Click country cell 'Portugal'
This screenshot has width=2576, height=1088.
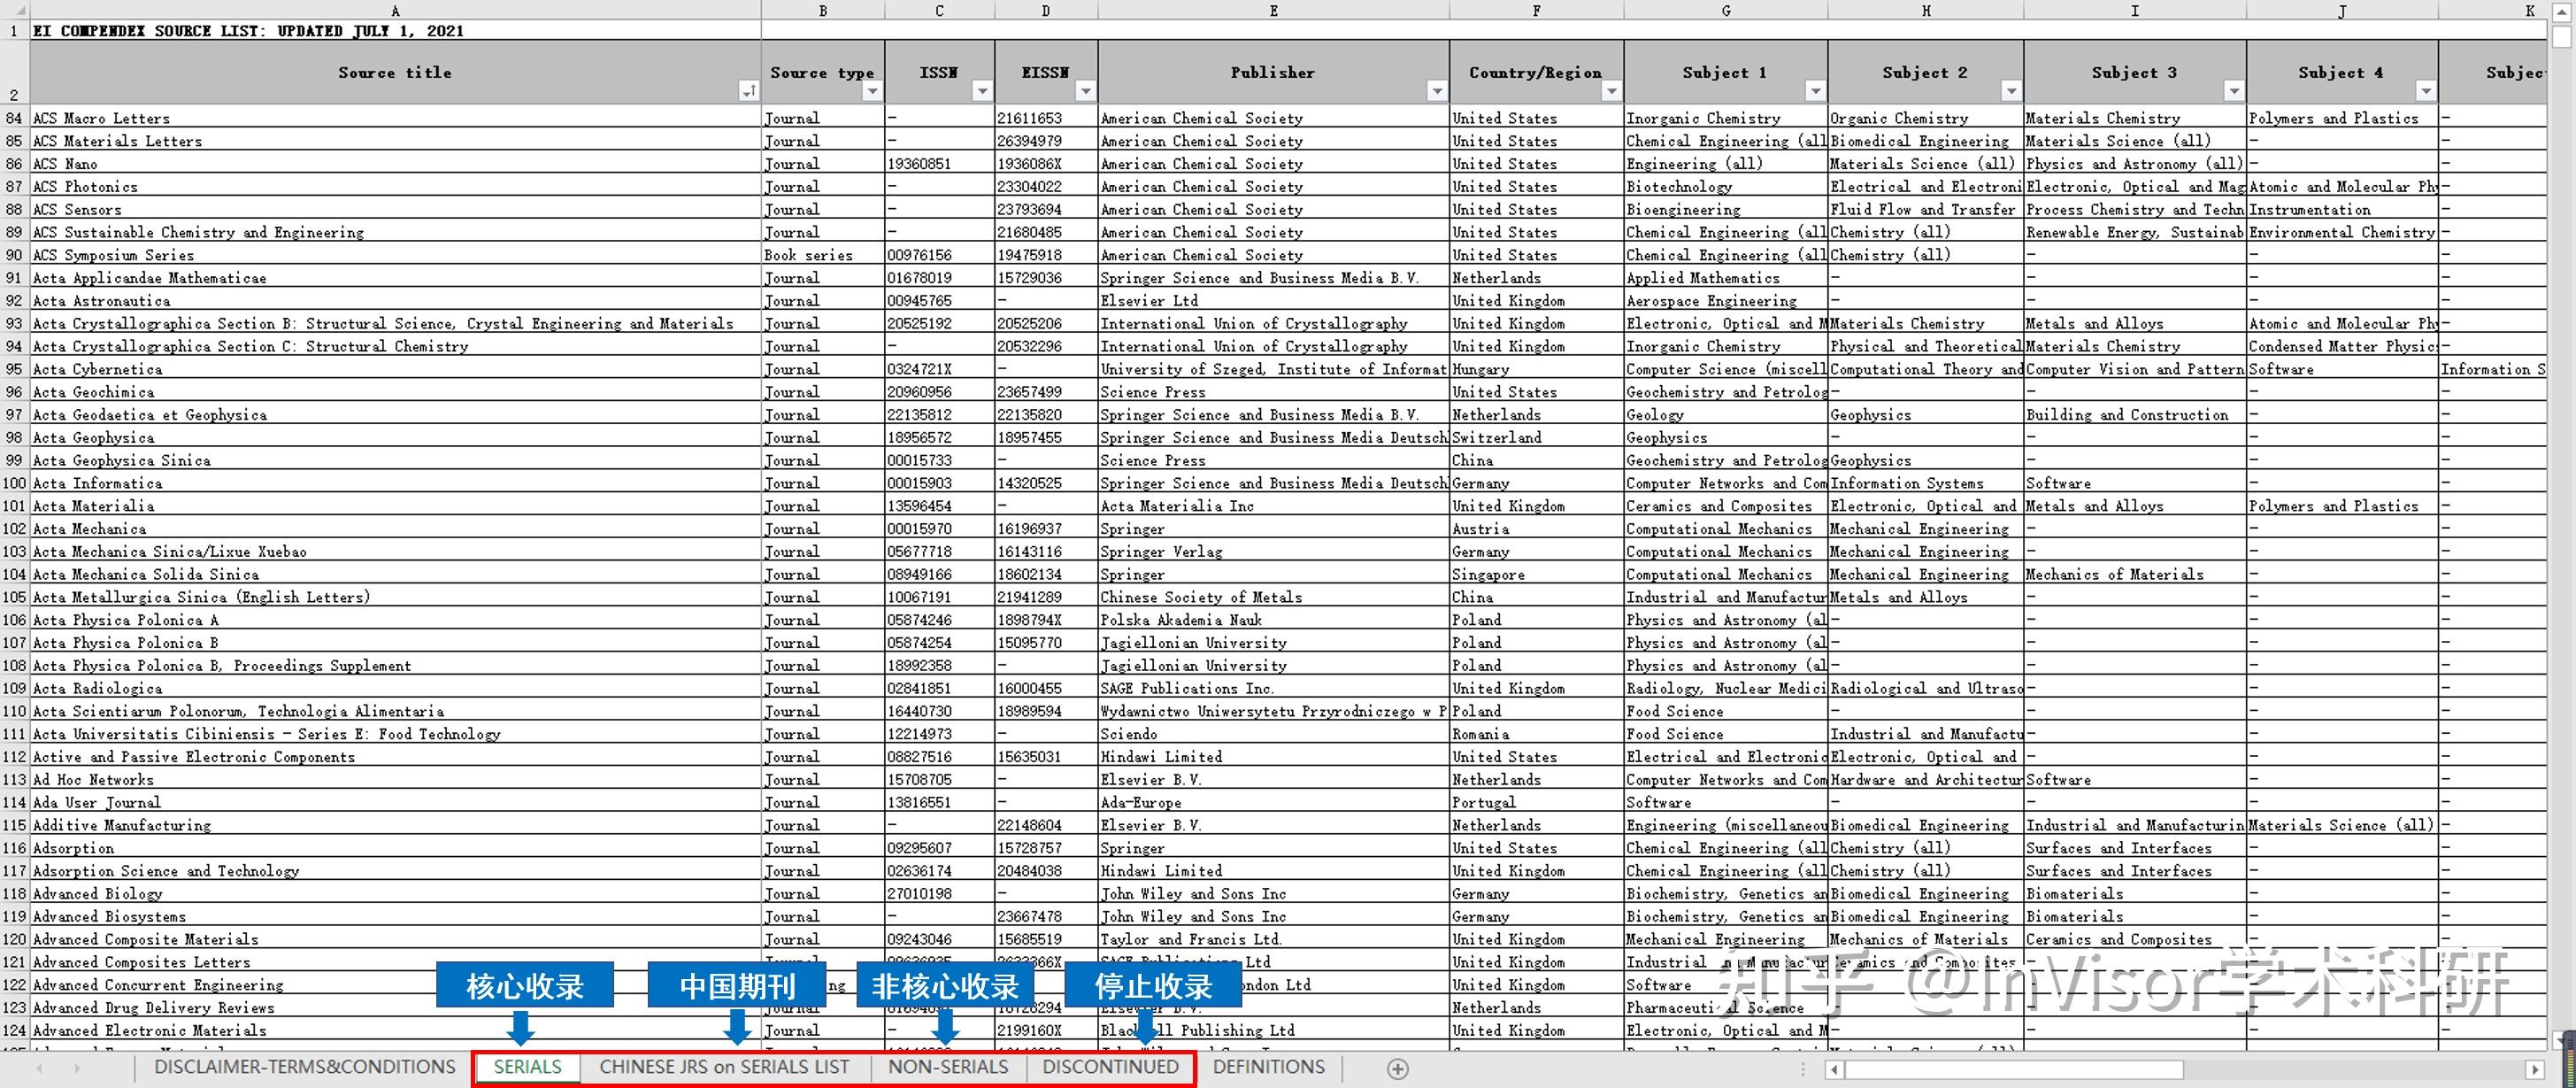pyautogui.click(x=1536, y=802)
